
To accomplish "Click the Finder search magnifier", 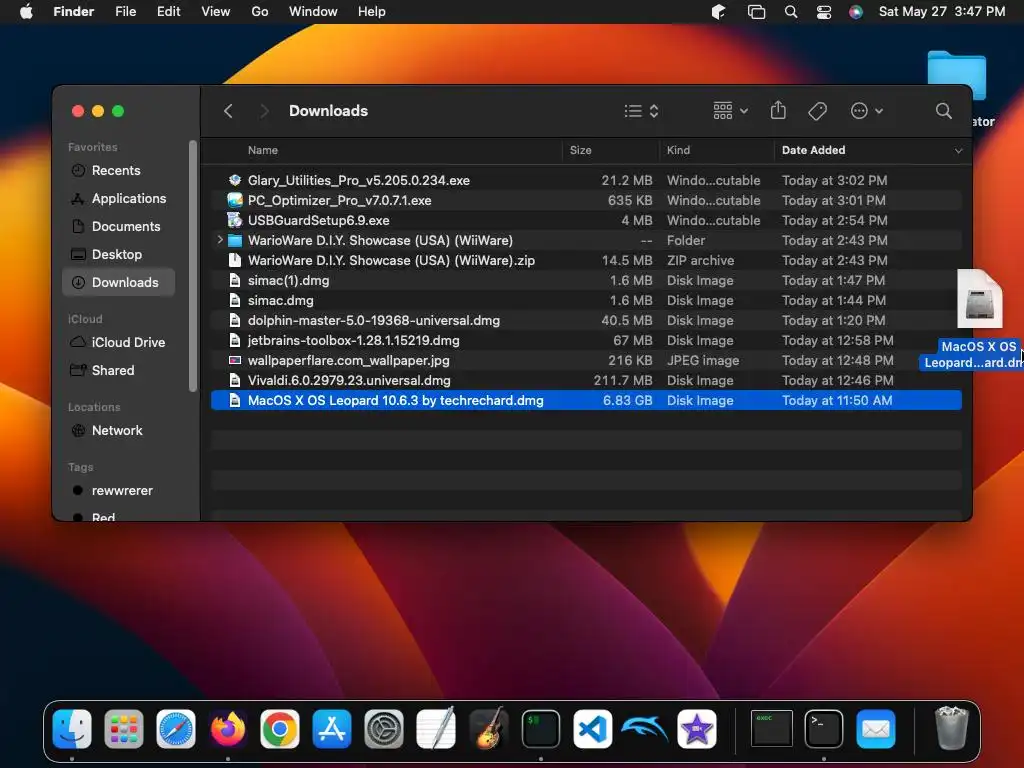I will [x=943, y=111].
